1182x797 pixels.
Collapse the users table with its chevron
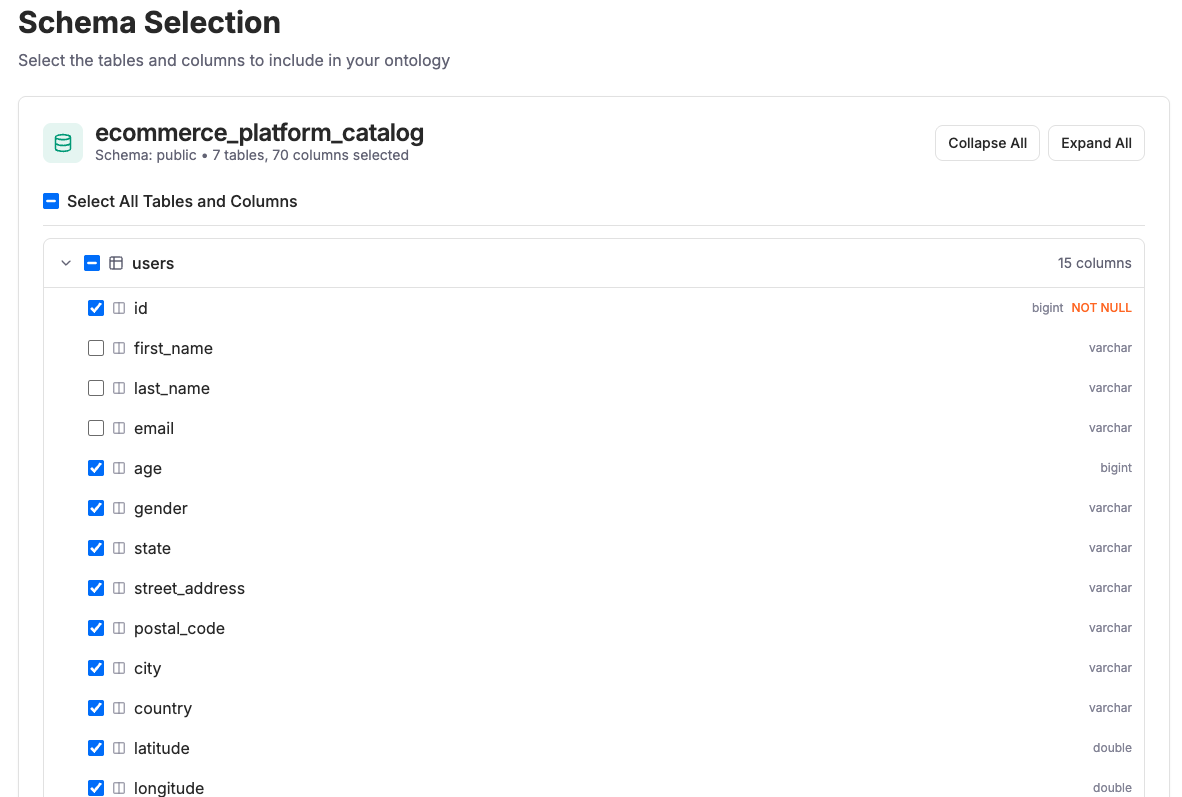pos(66,263)
